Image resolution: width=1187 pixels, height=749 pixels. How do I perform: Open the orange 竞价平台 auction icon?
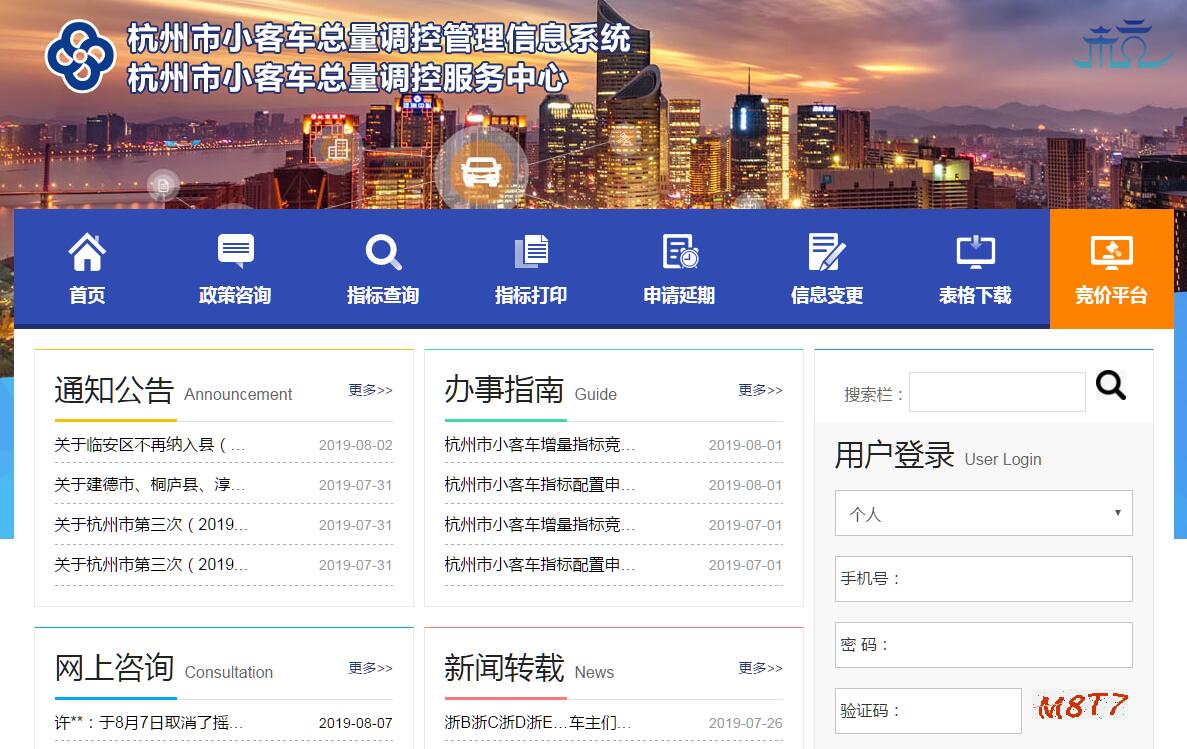pos(1111,252)
